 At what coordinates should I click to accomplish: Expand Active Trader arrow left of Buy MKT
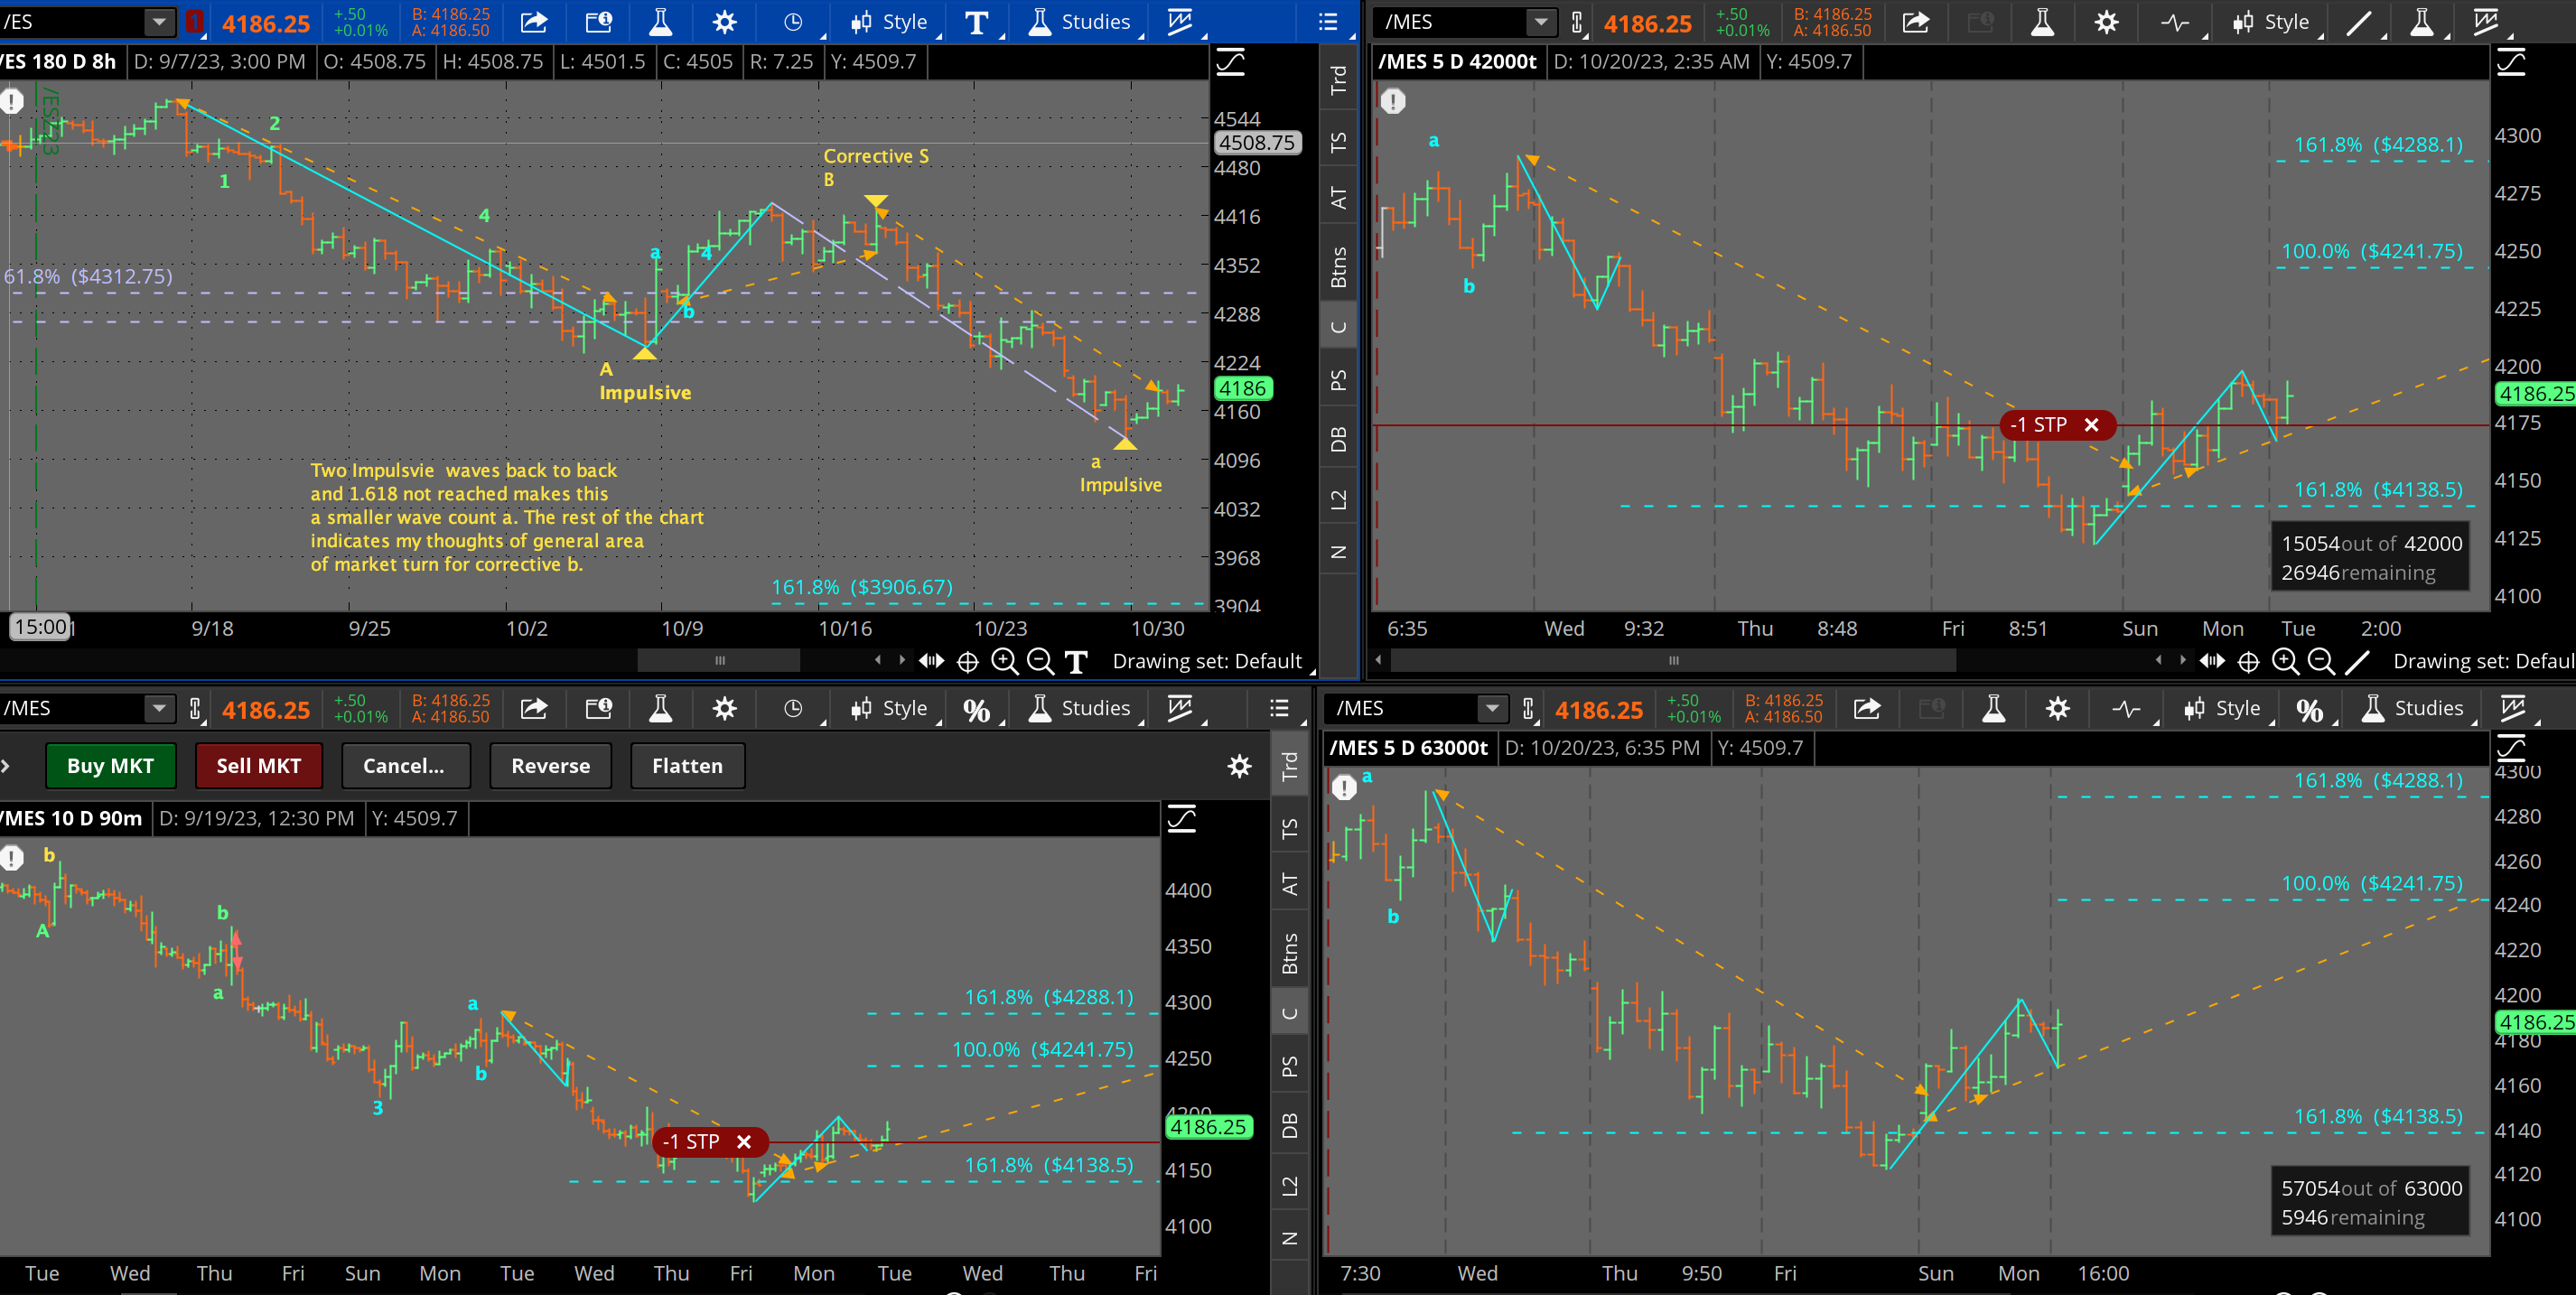[x=6, y=766]
